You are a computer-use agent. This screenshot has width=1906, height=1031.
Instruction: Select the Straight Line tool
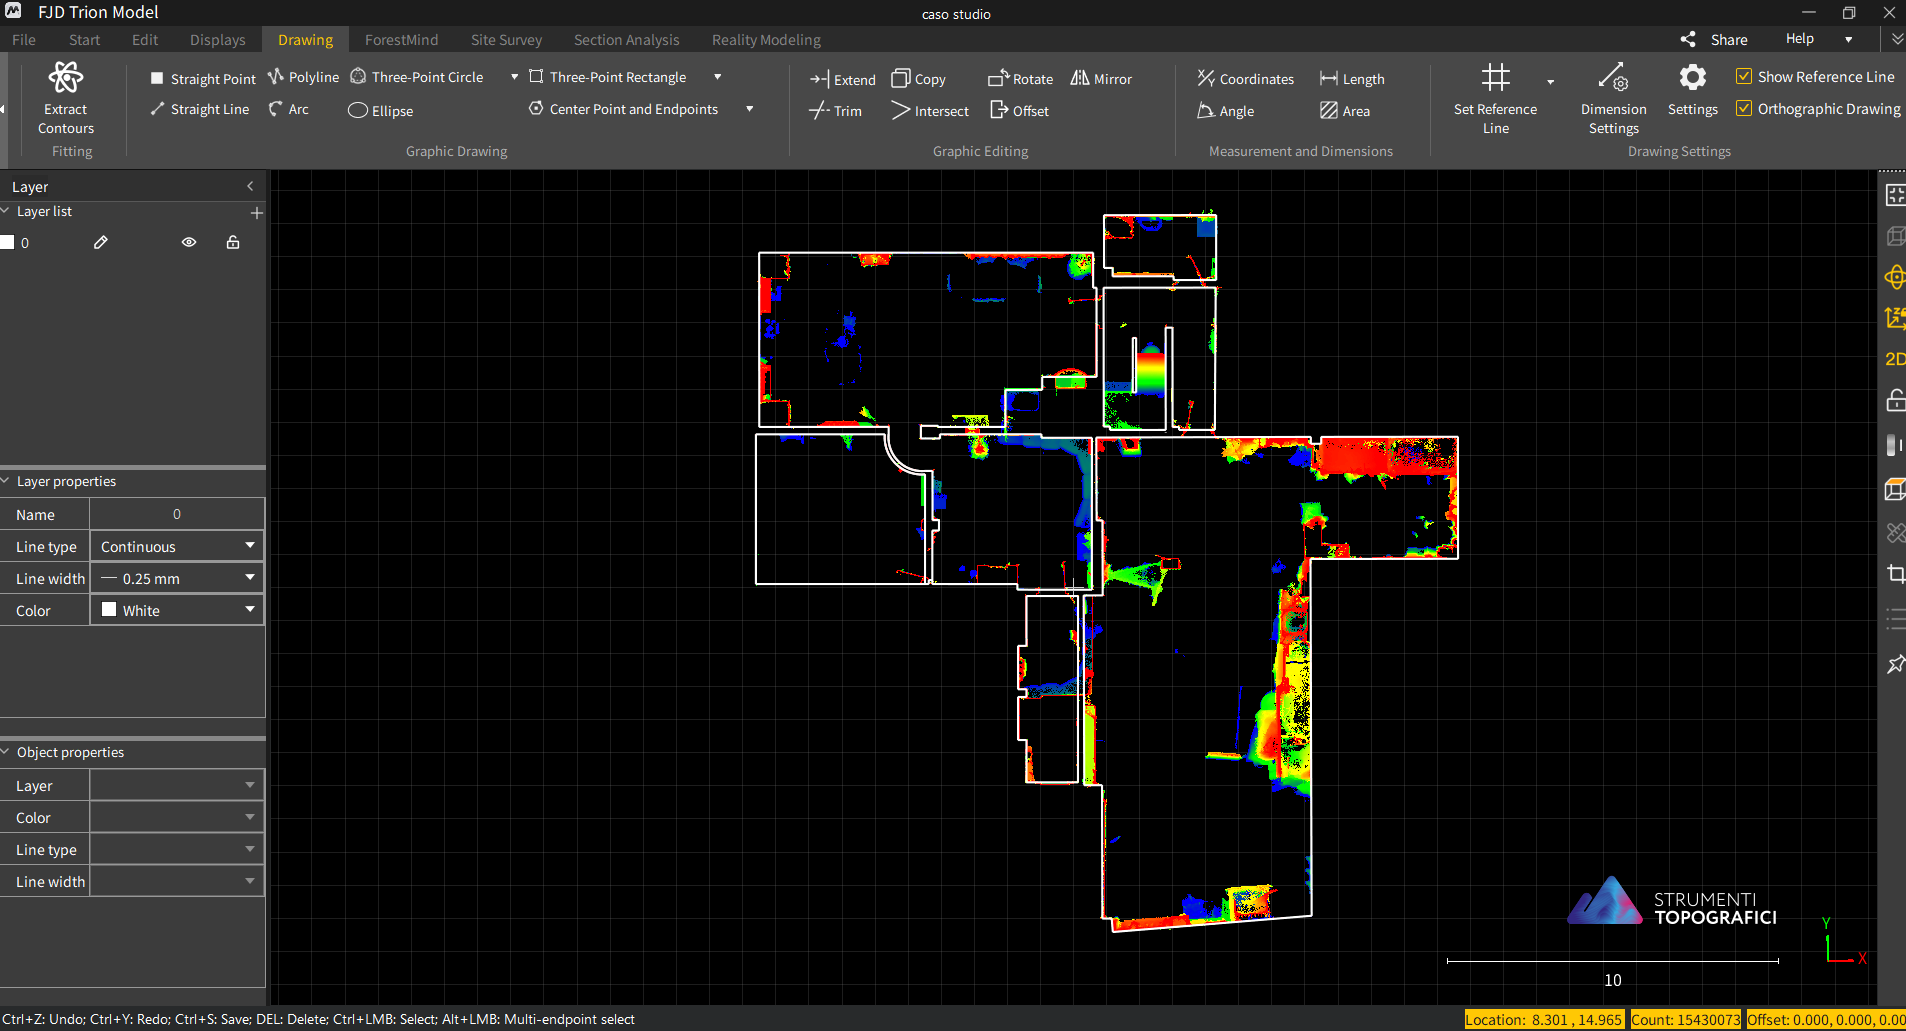pyautogui.click(x=200, y=109)
